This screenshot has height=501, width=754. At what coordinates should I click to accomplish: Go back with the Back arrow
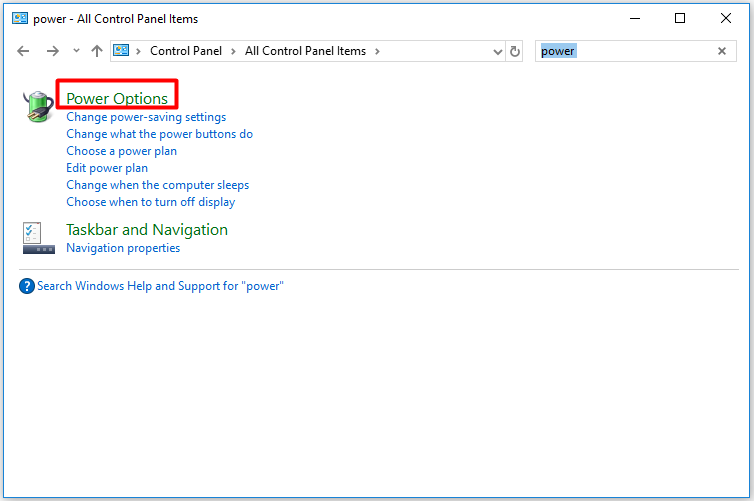23,51
